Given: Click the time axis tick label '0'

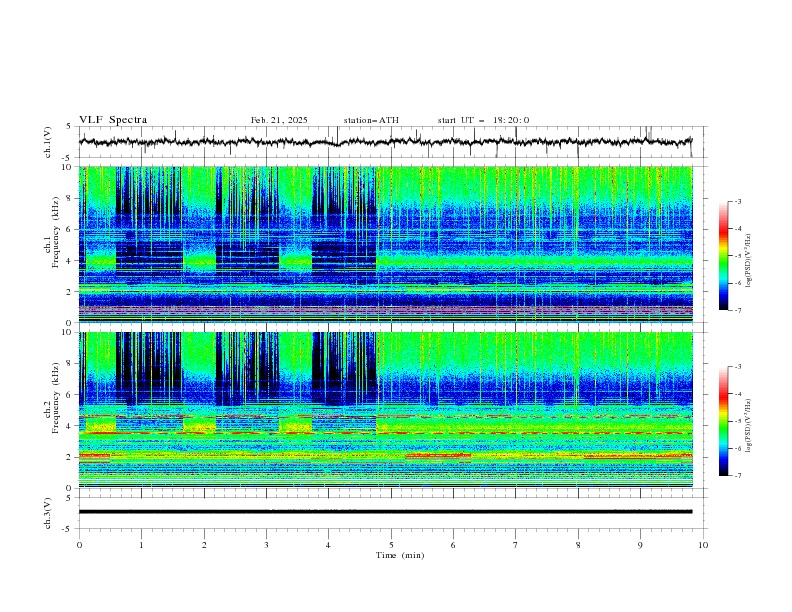Looking at the screenshot, I should (x=79, y=545).
